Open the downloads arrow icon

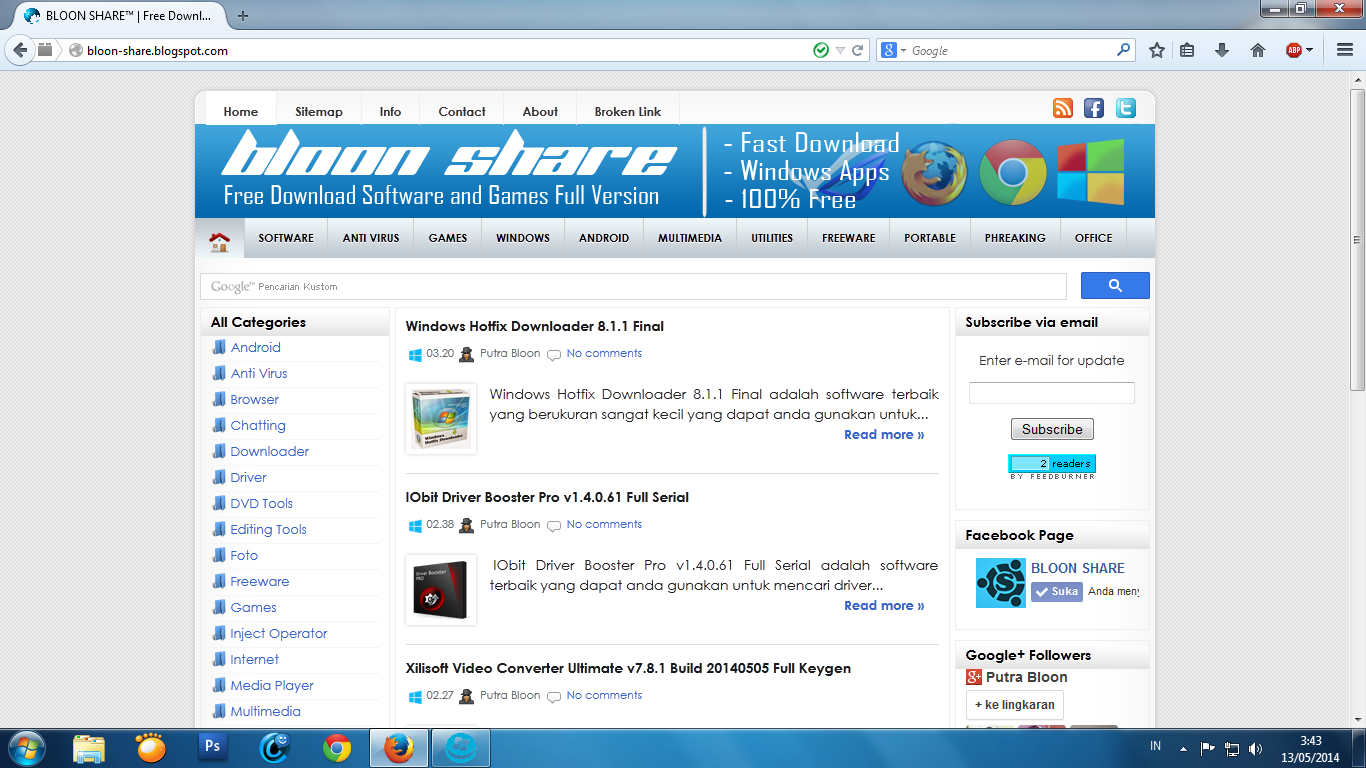click(x=1221, y=50)
